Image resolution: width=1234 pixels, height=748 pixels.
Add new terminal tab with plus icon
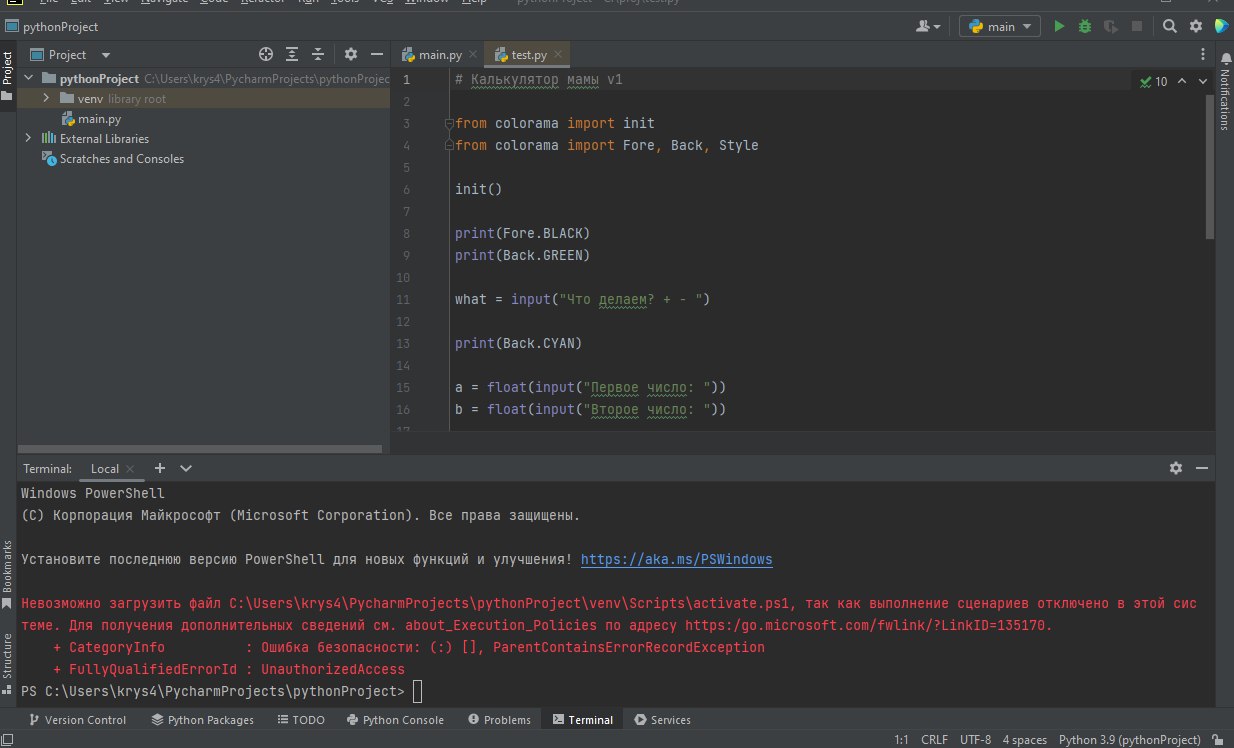click(x=159, y=468)
